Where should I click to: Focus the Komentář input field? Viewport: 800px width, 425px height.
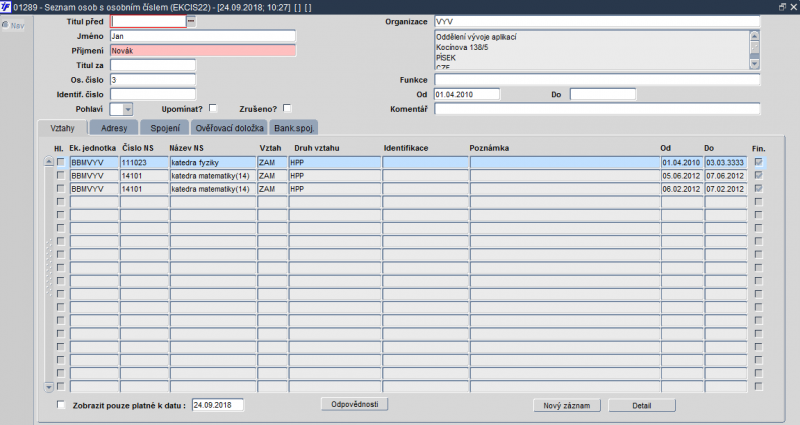597,109
